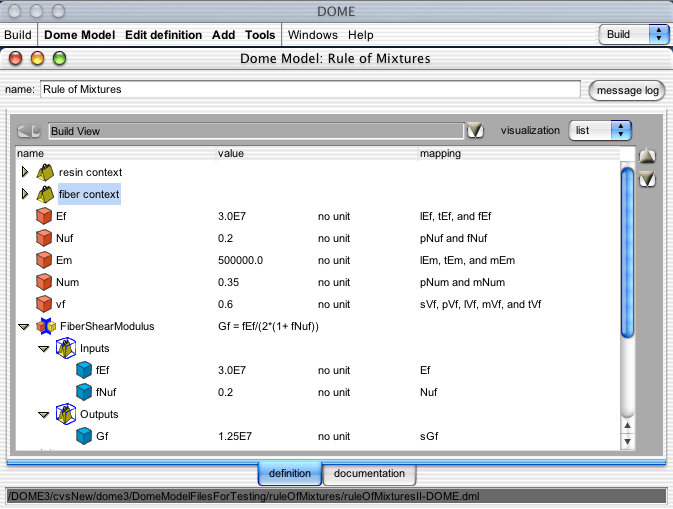The height and width of the screenshot is (509, 673).
Task: Select the Num value 0.35
Action: [x=228, y=282]
